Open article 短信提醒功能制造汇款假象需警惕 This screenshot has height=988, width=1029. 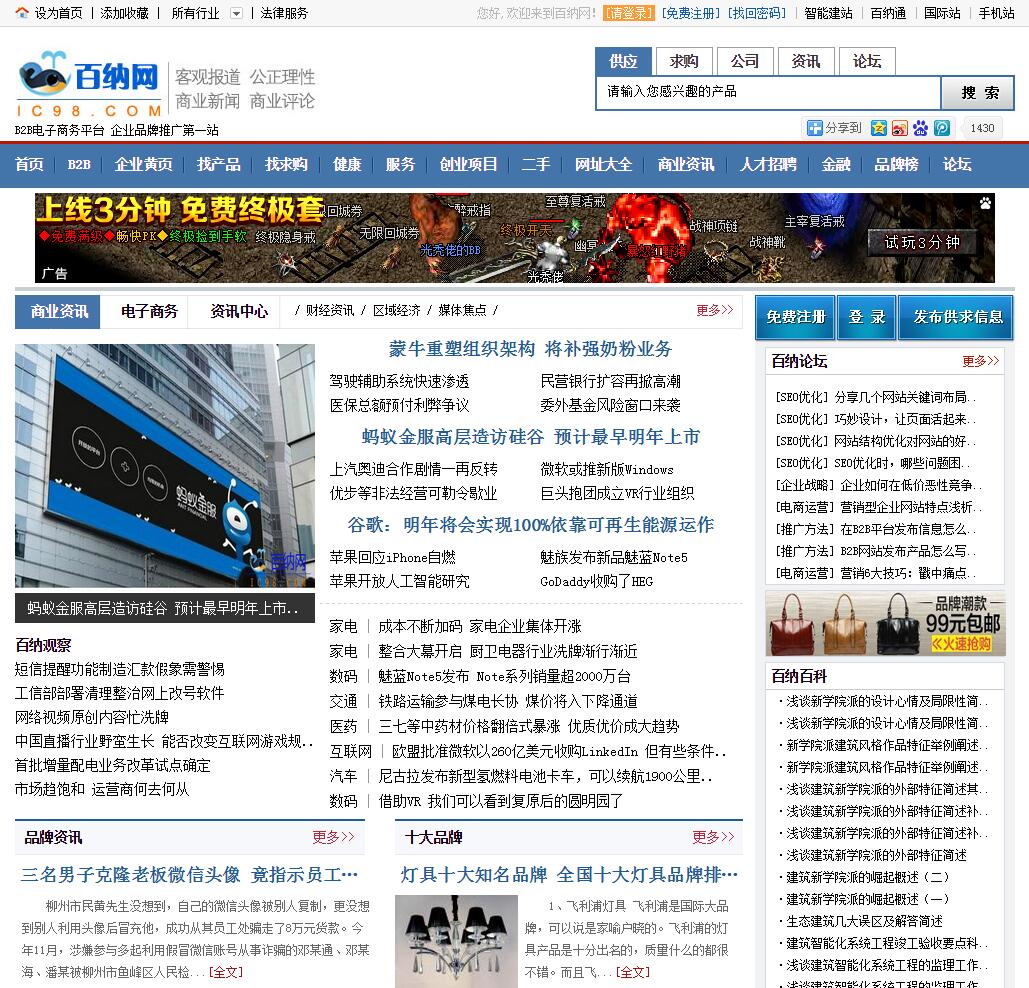[119, 669]
